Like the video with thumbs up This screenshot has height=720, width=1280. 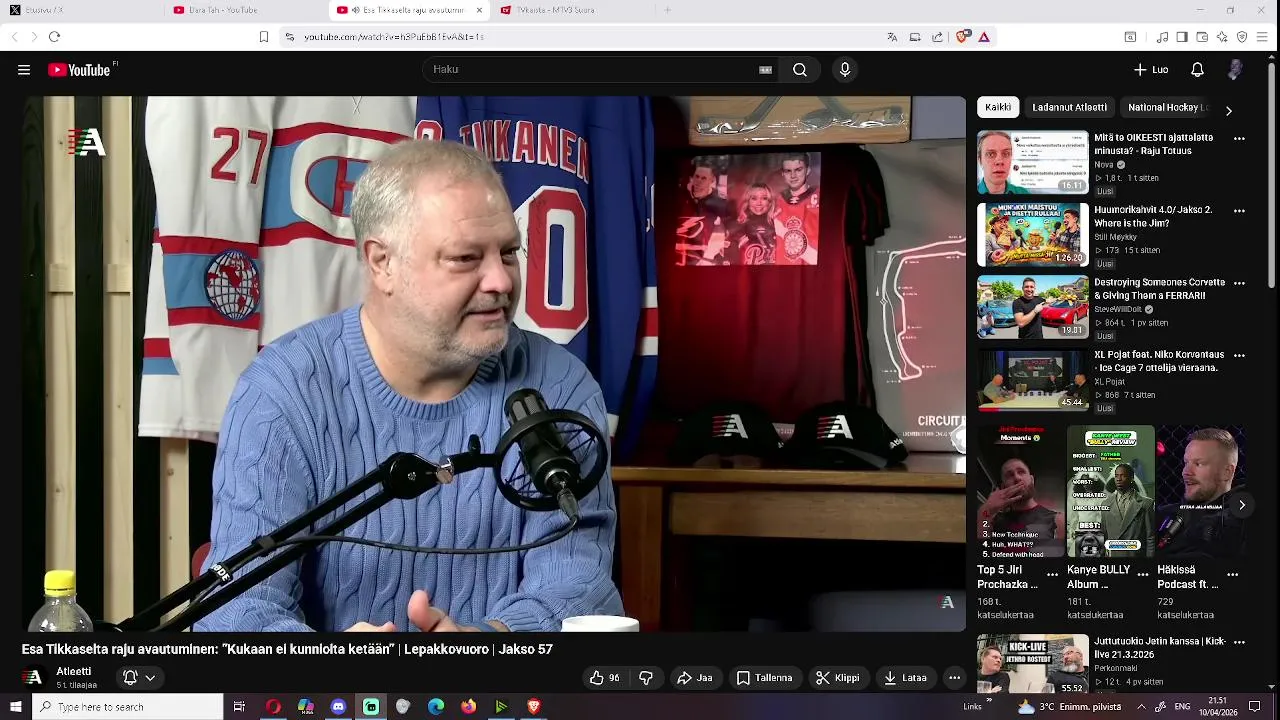click(604, 678)
